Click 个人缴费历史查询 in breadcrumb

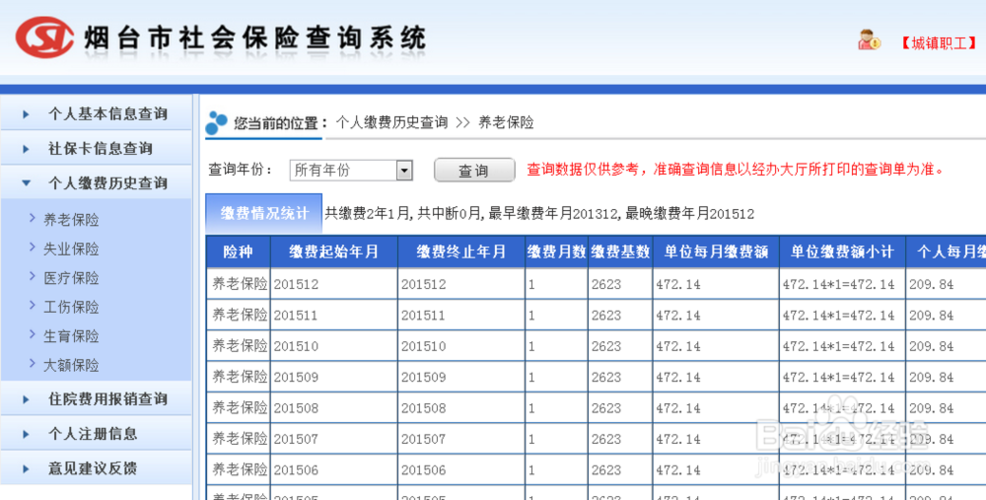coord(392,122)
